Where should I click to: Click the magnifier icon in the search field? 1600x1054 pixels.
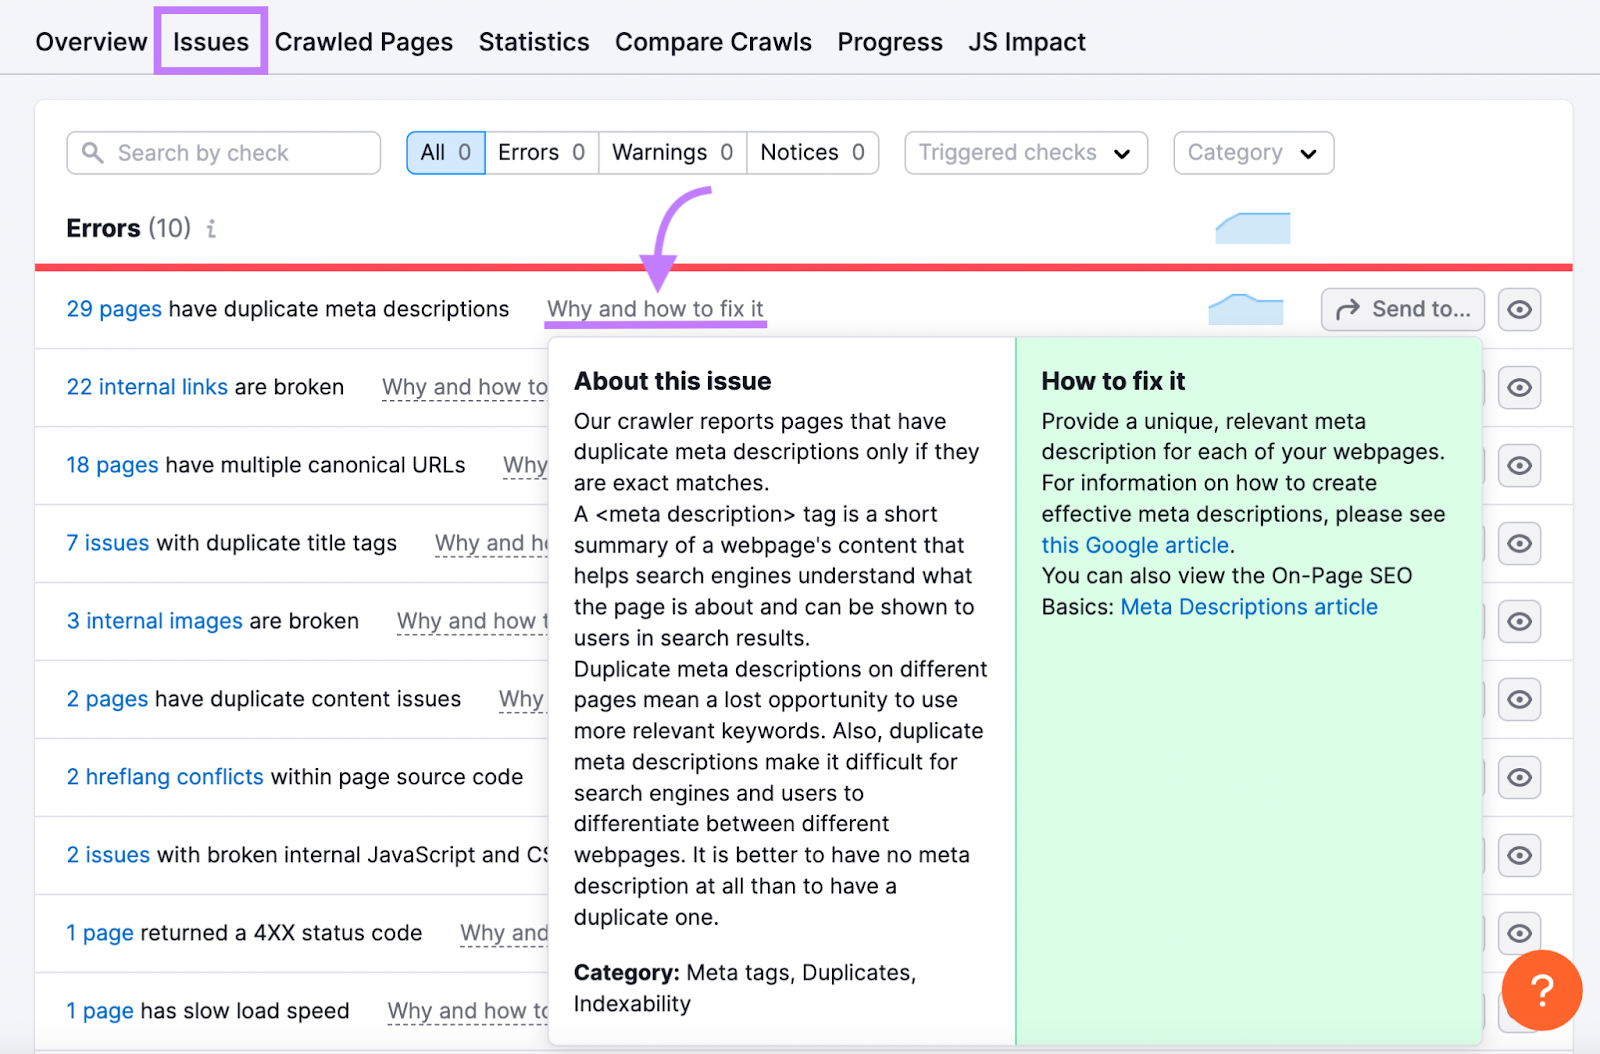tap(94, 152)
